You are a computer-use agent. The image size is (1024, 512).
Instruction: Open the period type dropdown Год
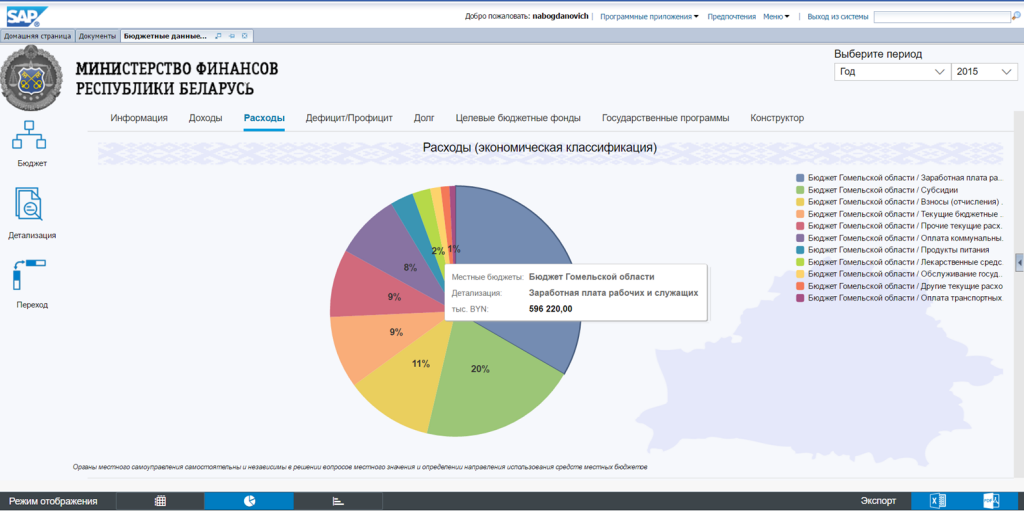(891, 72)
